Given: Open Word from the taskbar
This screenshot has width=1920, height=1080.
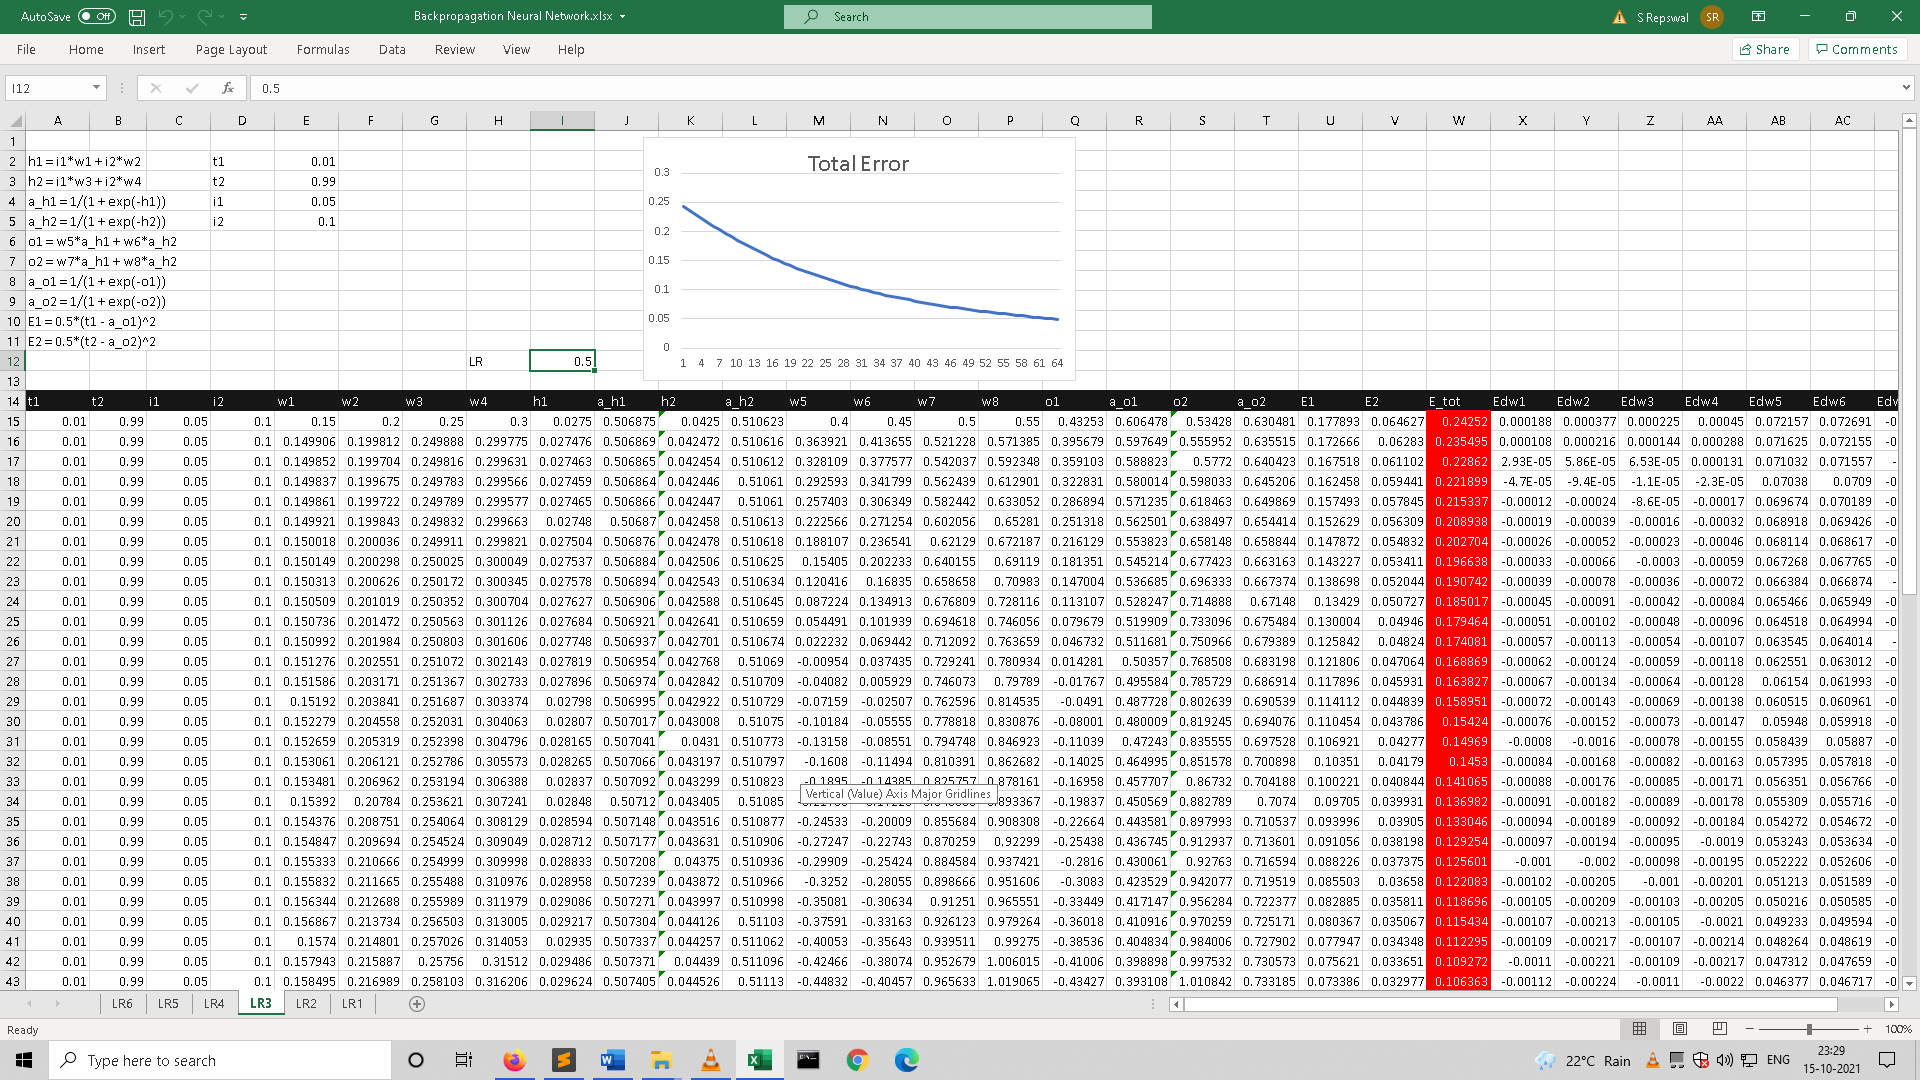Looking at the screenshot, I should pos(611,1060).
